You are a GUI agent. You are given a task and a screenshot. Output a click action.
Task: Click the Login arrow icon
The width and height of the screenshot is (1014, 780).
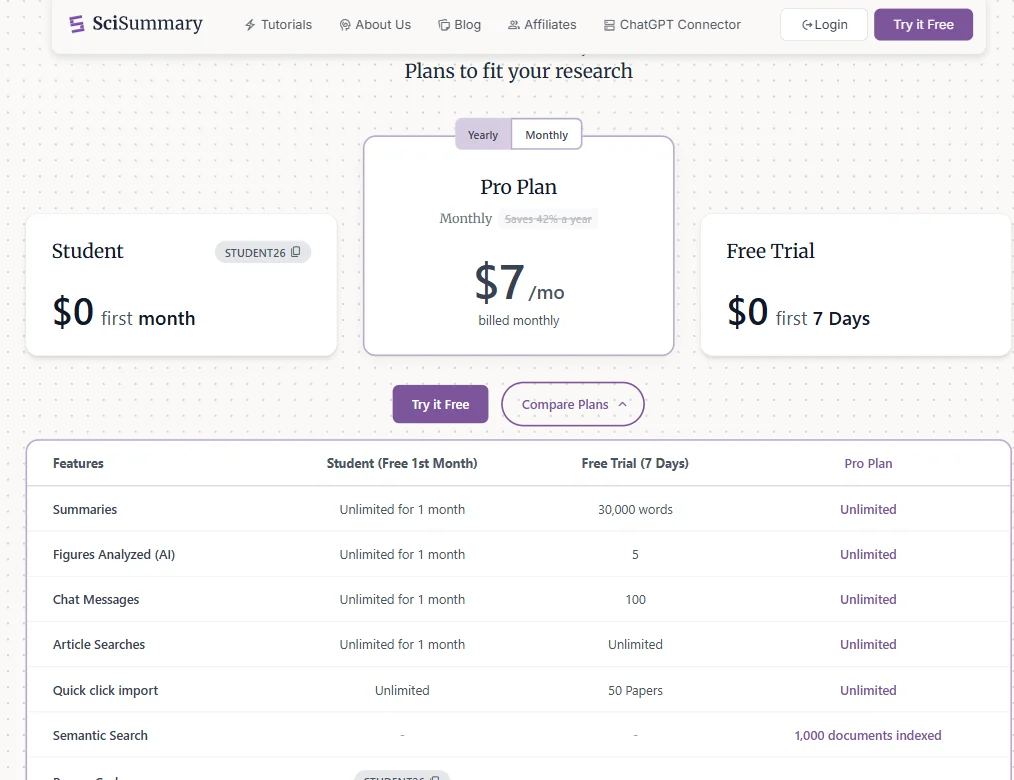click(x=807, y=25)
